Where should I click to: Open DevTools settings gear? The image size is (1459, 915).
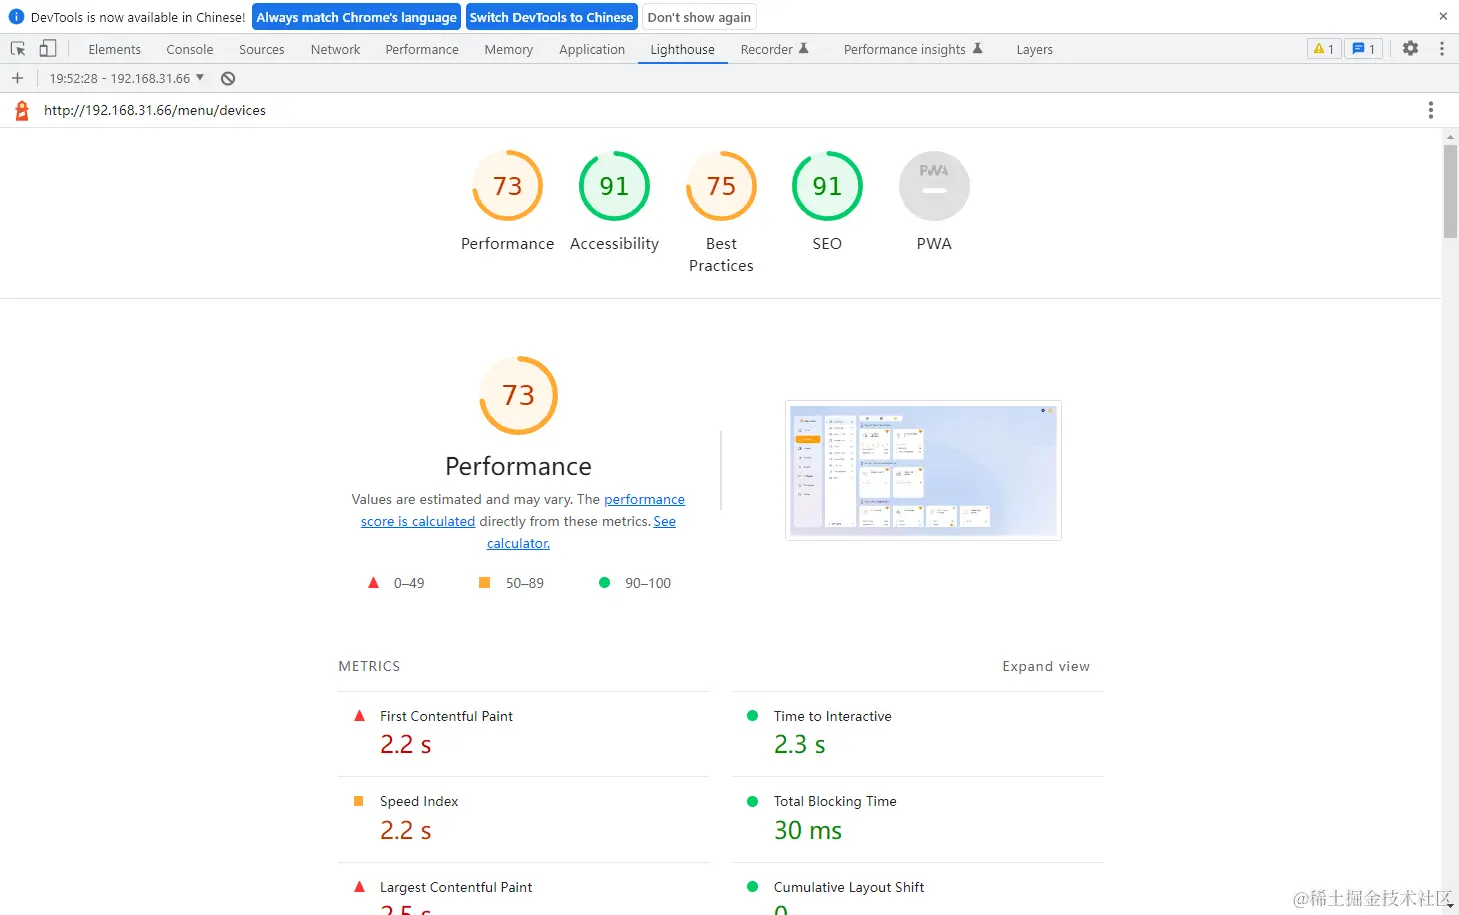pyautogui.click(x=1410, y=48)
